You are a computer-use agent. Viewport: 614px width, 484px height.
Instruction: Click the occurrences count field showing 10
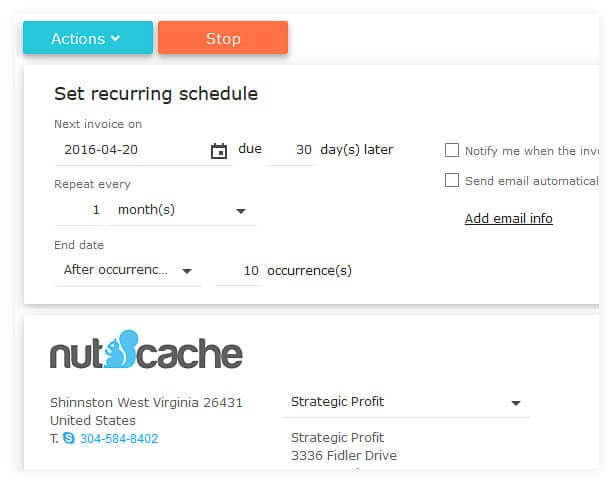pyautogui.click(x=238, y=271)
